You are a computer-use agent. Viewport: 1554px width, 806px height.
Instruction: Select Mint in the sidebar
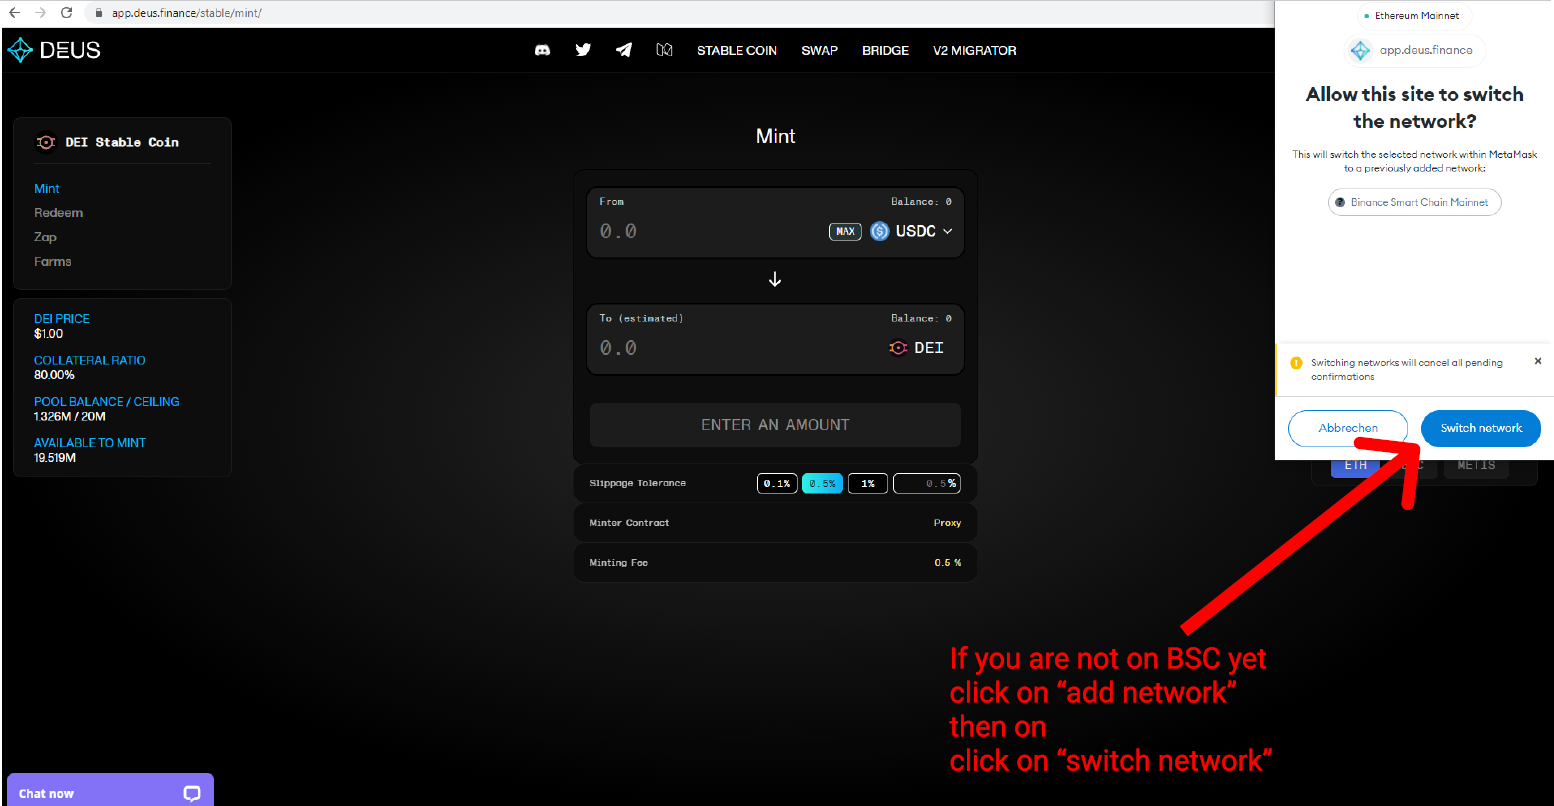[47, 189]
